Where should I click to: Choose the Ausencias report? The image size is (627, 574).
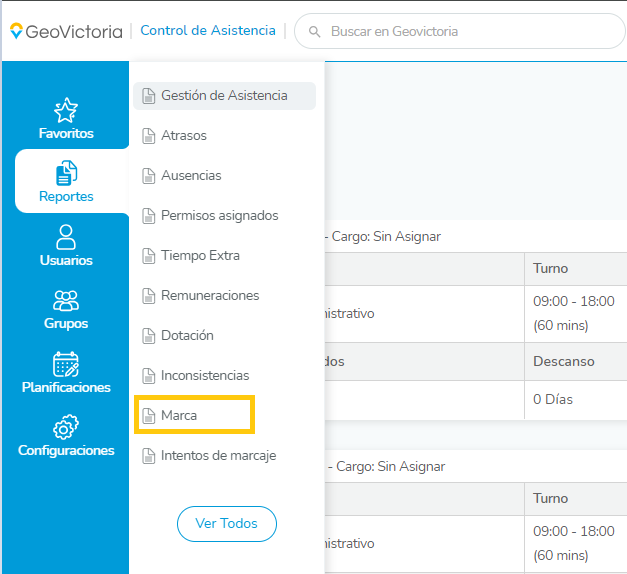pos(191,176)
